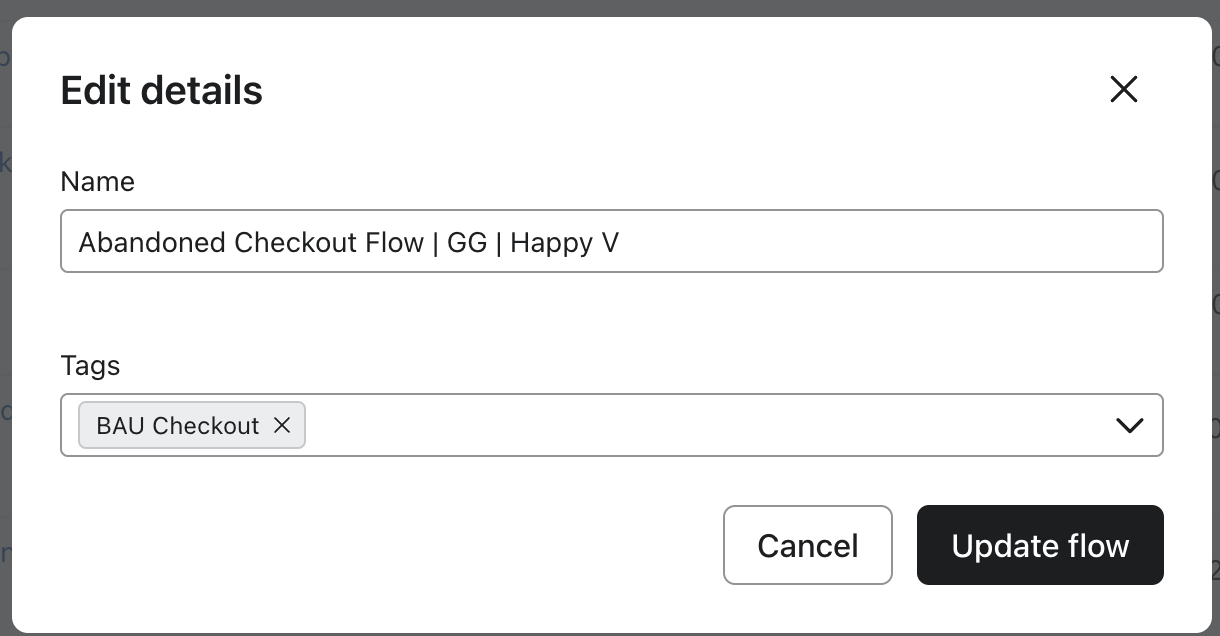Click first pipe separator in flow name

coord(436,242)
